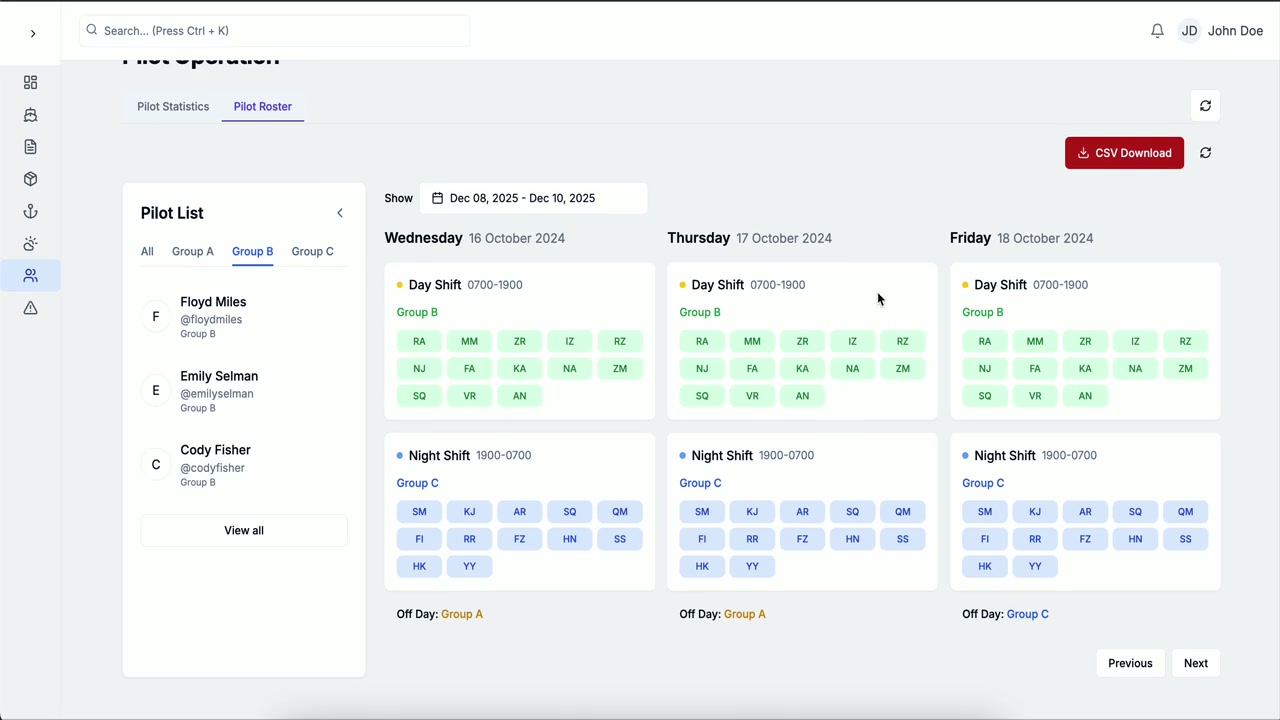
Task: Download the roster as CSV
Action: click(x=1124, y=153)
